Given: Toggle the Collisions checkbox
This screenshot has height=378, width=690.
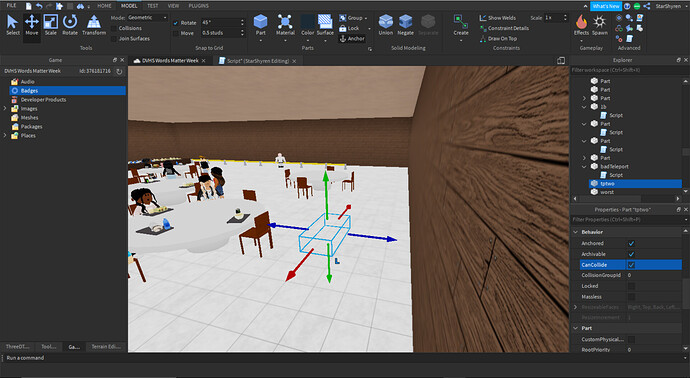Looking at the screenshot, I should tap(114, 28).
